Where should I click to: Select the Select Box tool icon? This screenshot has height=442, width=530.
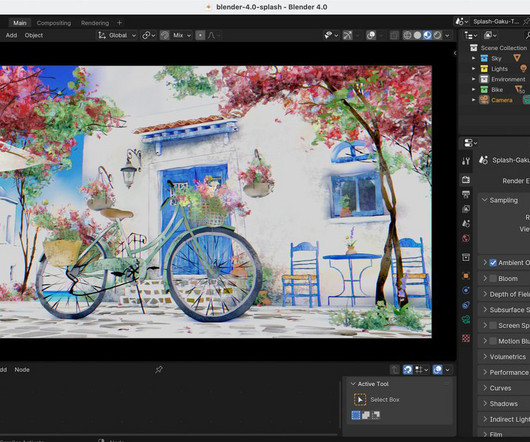tap(360, 399)
